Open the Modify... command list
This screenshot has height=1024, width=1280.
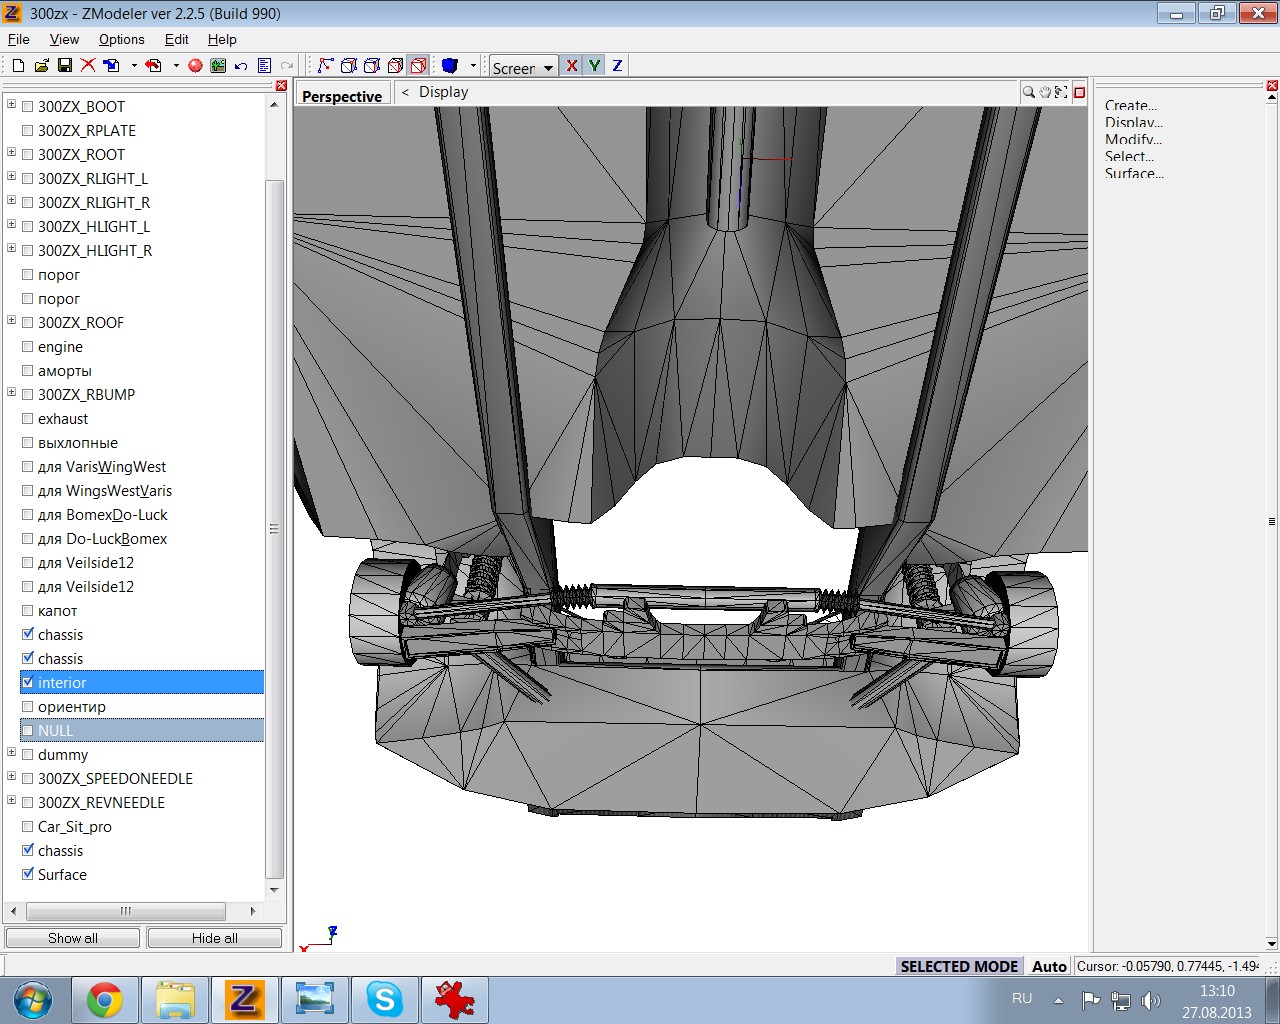1133,139
